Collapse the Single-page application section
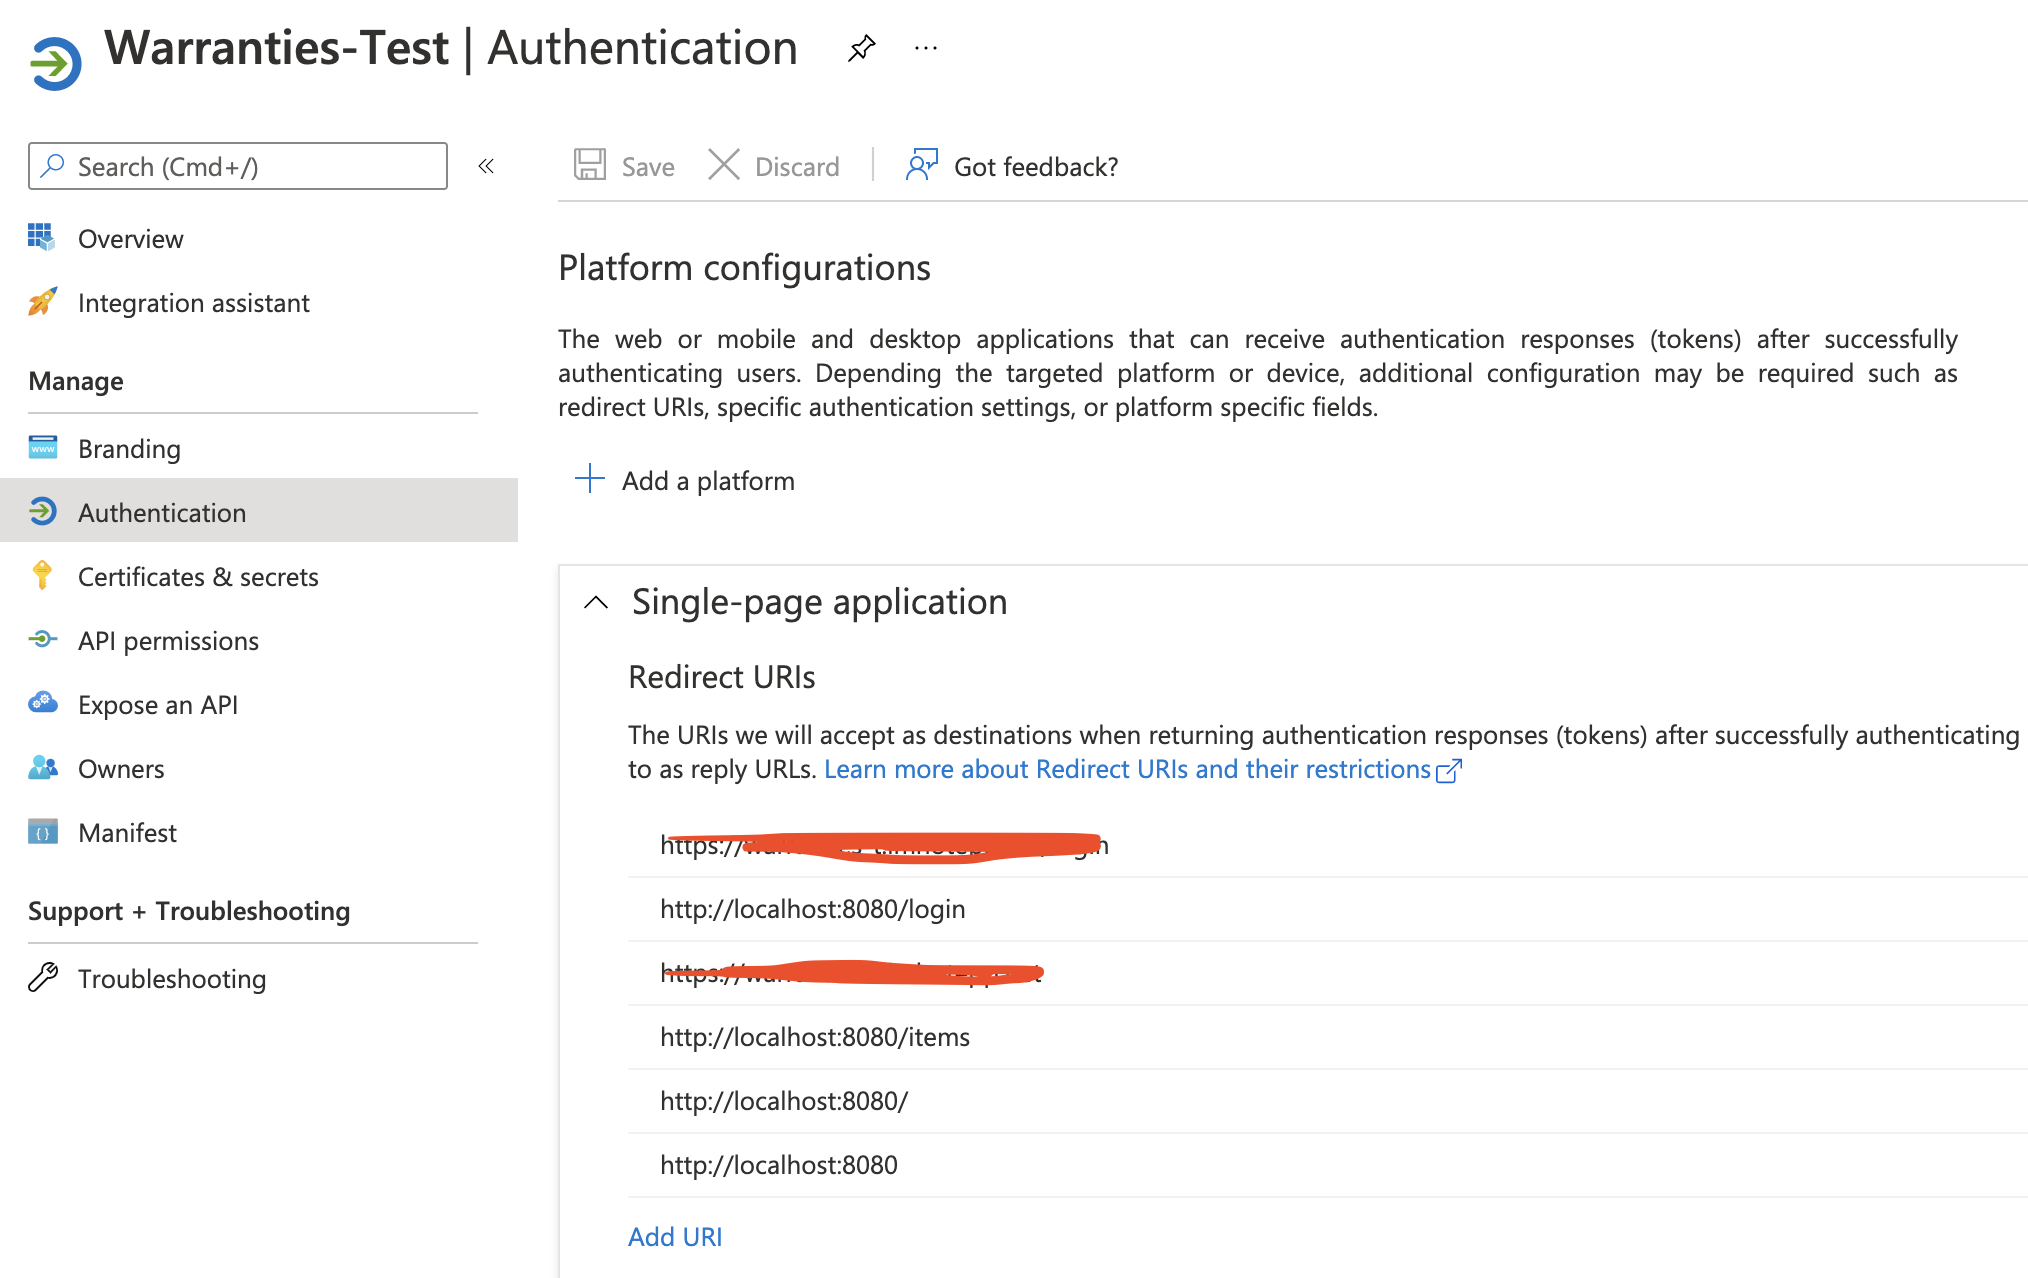This screenshot has height=1278, width=2028. (x=596, y=602)
